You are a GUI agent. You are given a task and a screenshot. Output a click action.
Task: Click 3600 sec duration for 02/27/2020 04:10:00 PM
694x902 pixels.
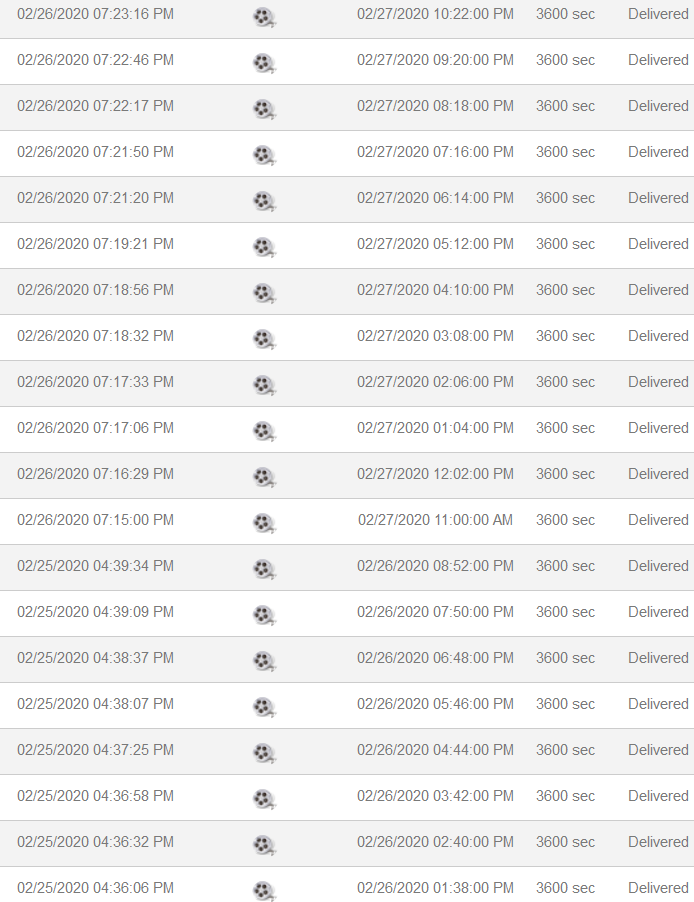point(565,290)
